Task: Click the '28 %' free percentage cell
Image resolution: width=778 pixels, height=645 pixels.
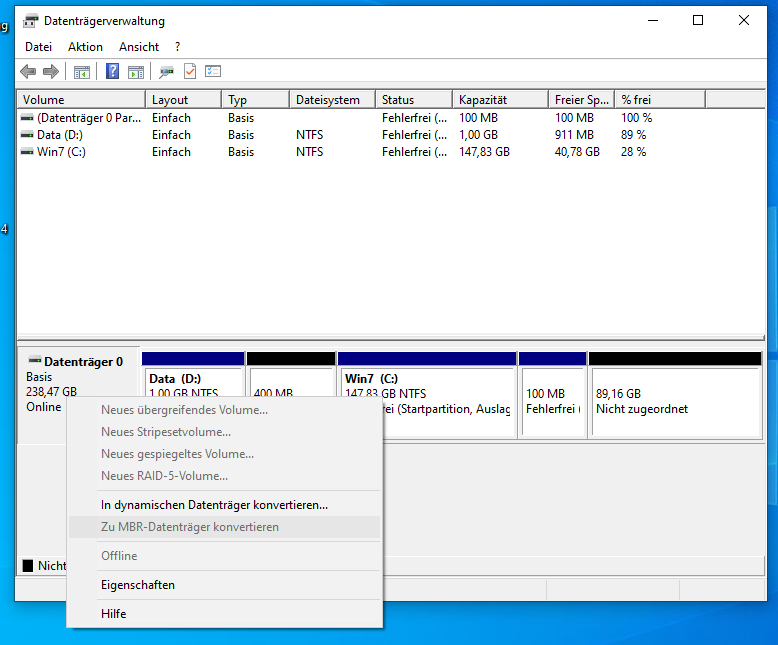Action: [634, 152]
